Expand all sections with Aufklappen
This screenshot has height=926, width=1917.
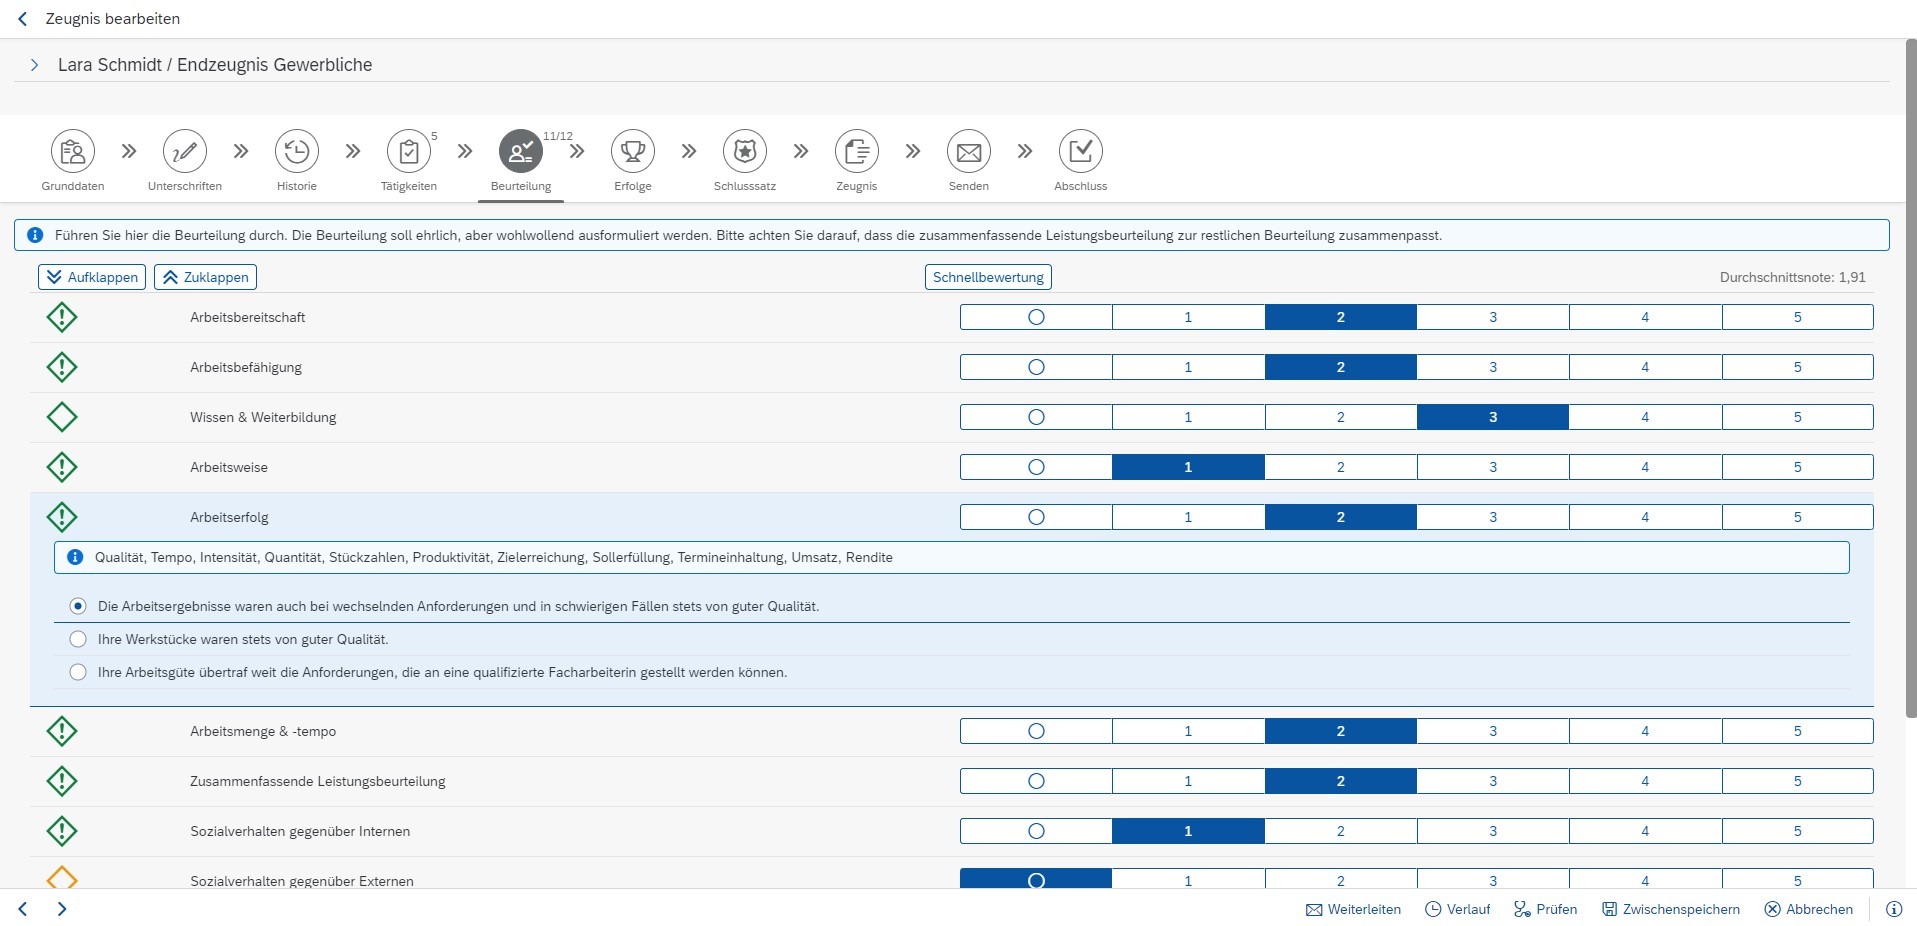(x=92, y=277)
